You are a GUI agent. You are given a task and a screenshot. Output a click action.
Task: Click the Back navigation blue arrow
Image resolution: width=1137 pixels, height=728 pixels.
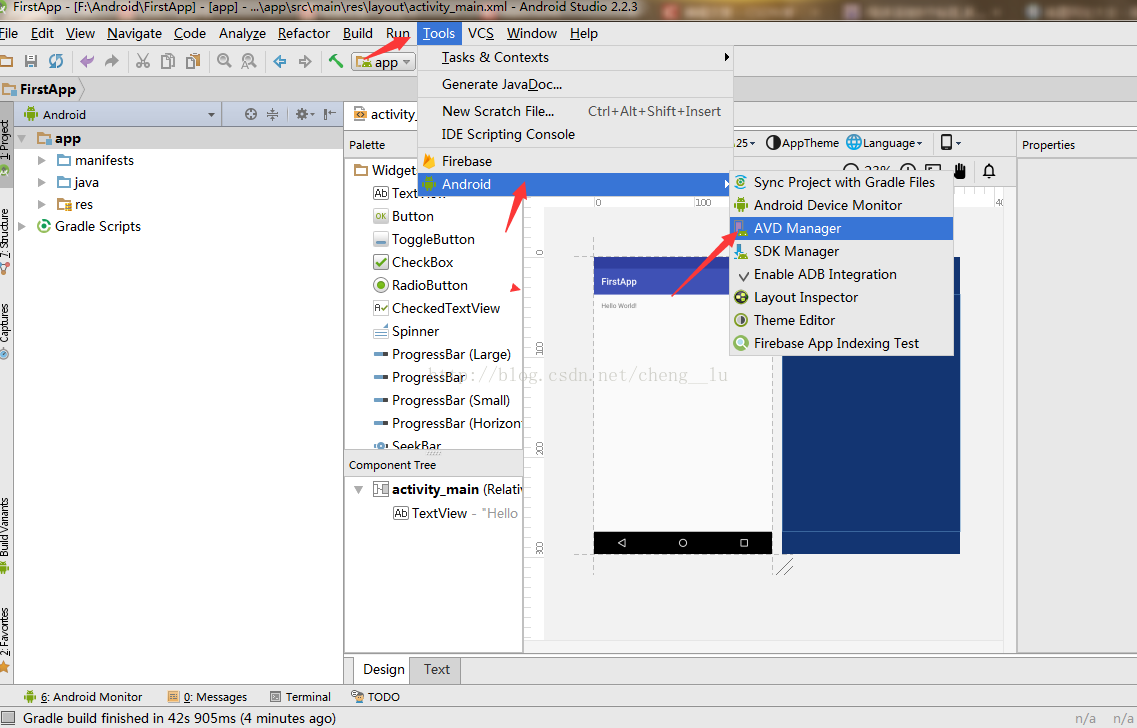[280, 62]
